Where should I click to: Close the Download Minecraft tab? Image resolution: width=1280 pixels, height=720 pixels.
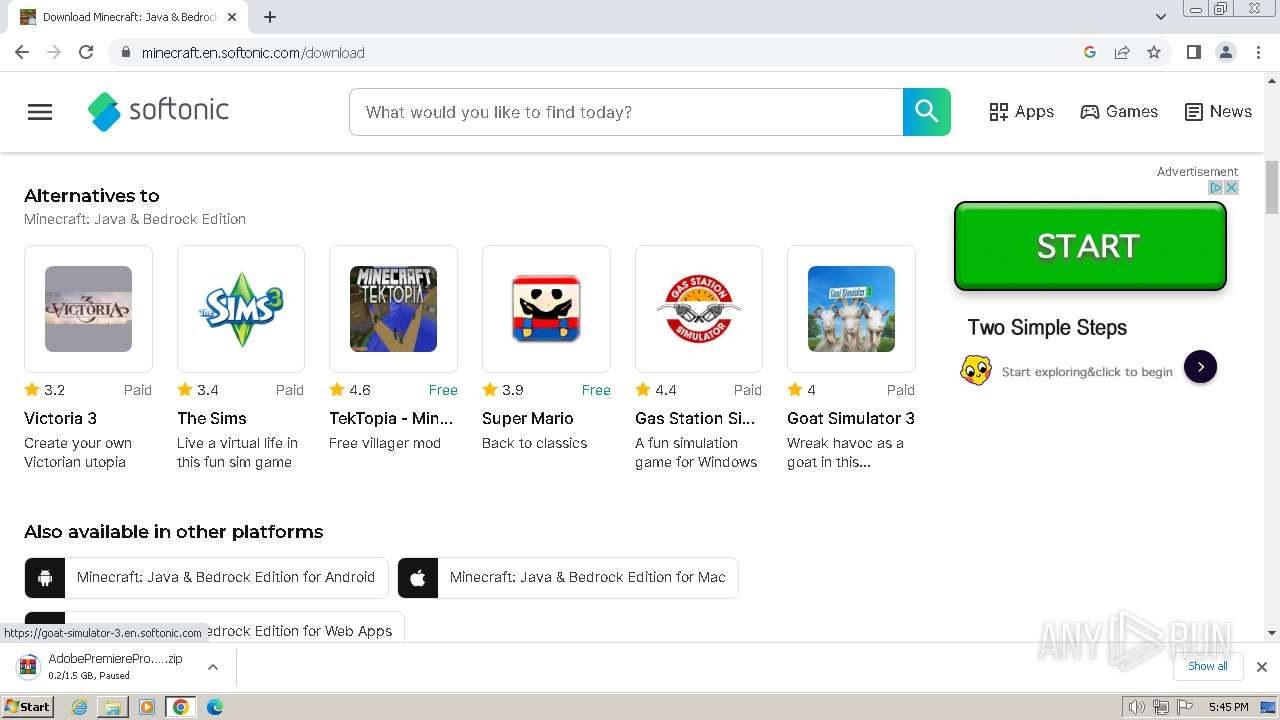point(232,17)
